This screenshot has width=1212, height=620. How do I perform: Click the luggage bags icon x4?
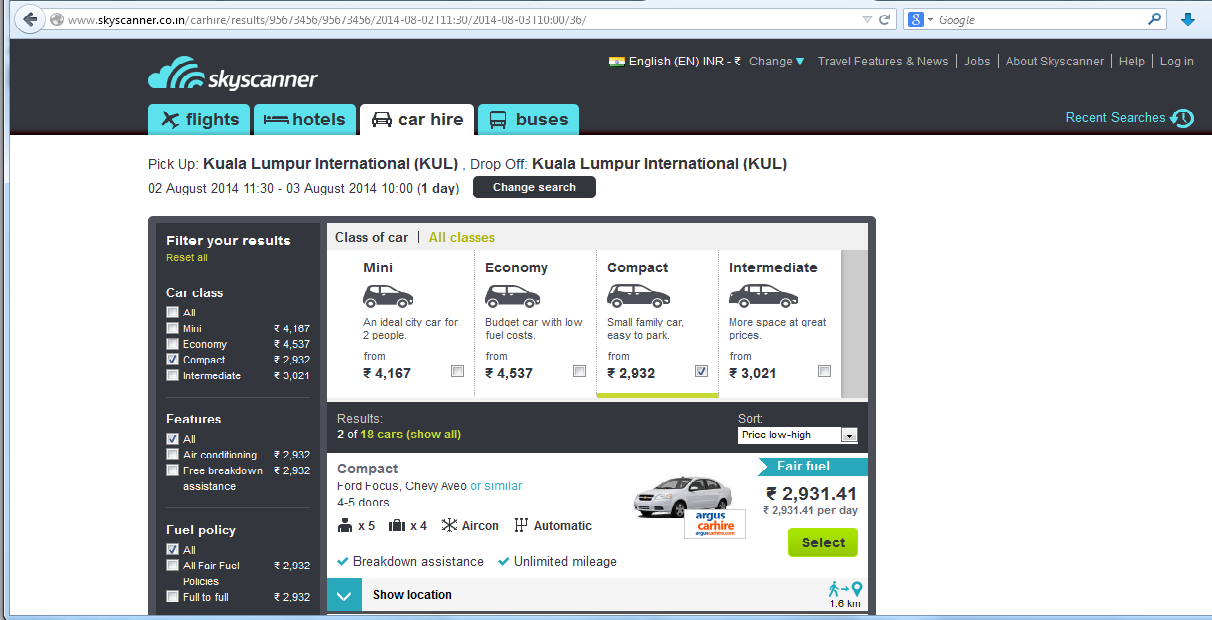[397, 526]
